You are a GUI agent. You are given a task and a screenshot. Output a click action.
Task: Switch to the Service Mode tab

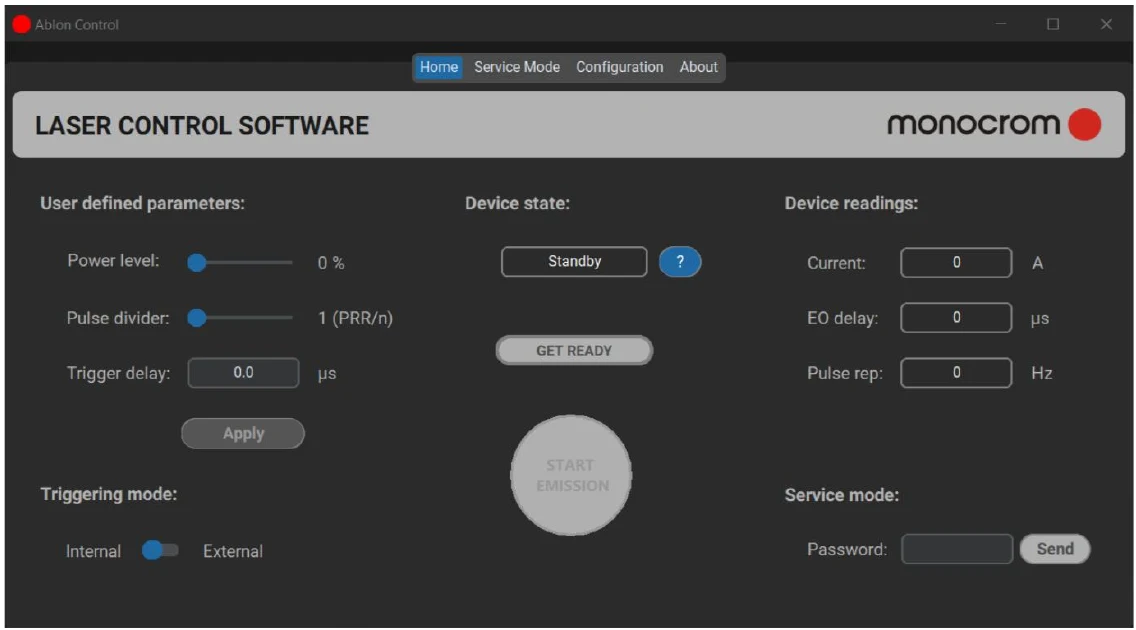coord(517,67)
